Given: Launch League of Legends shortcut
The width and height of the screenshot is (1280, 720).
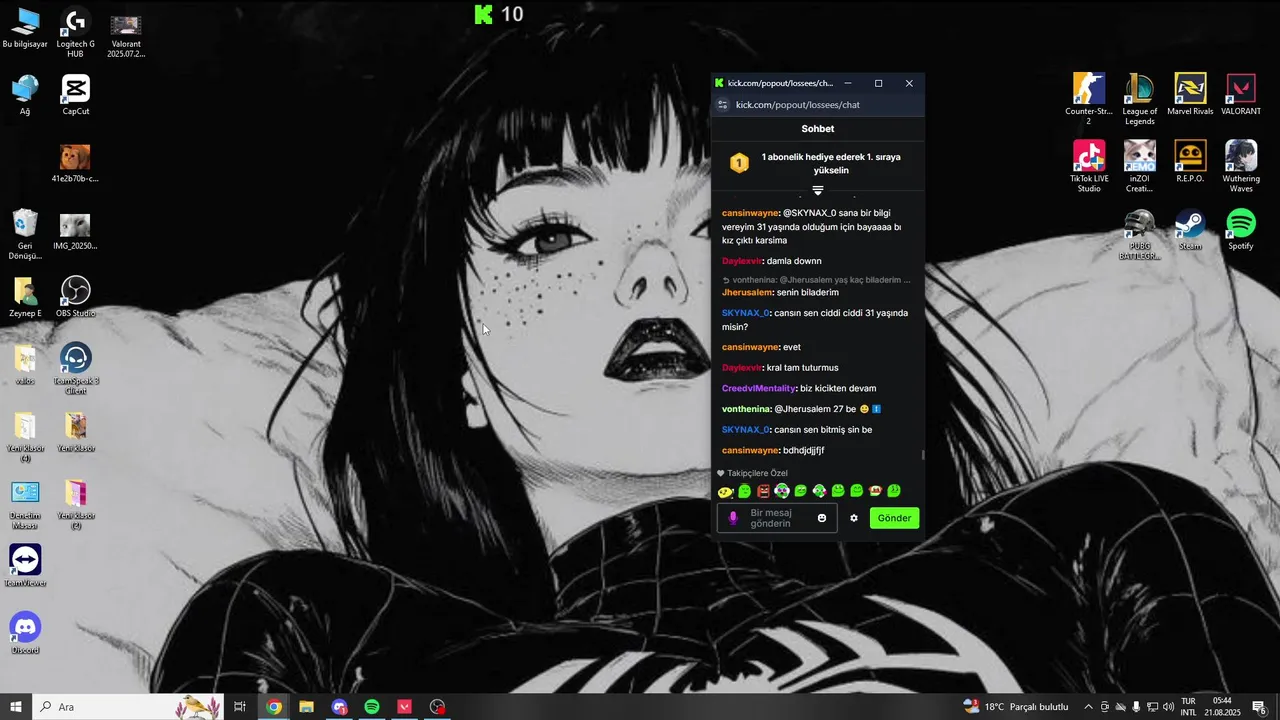Looking at the screenshot, I should click(x=1139, y=99).
